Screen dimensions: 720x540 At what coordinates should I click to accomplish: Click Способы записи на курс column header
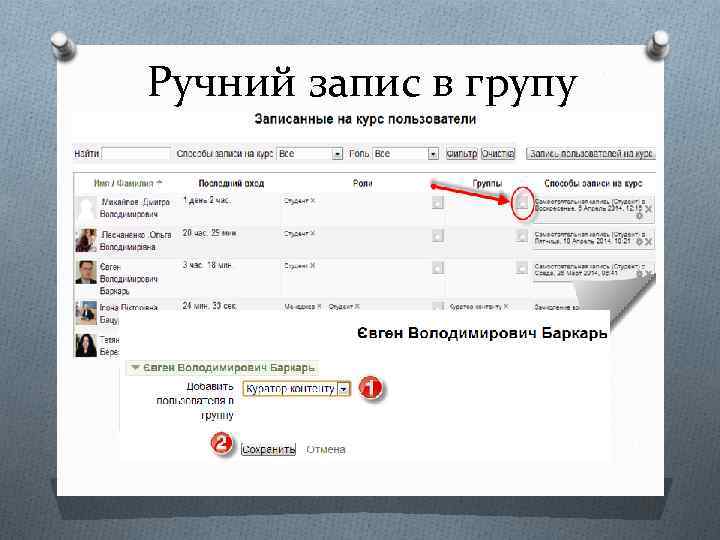593,183
